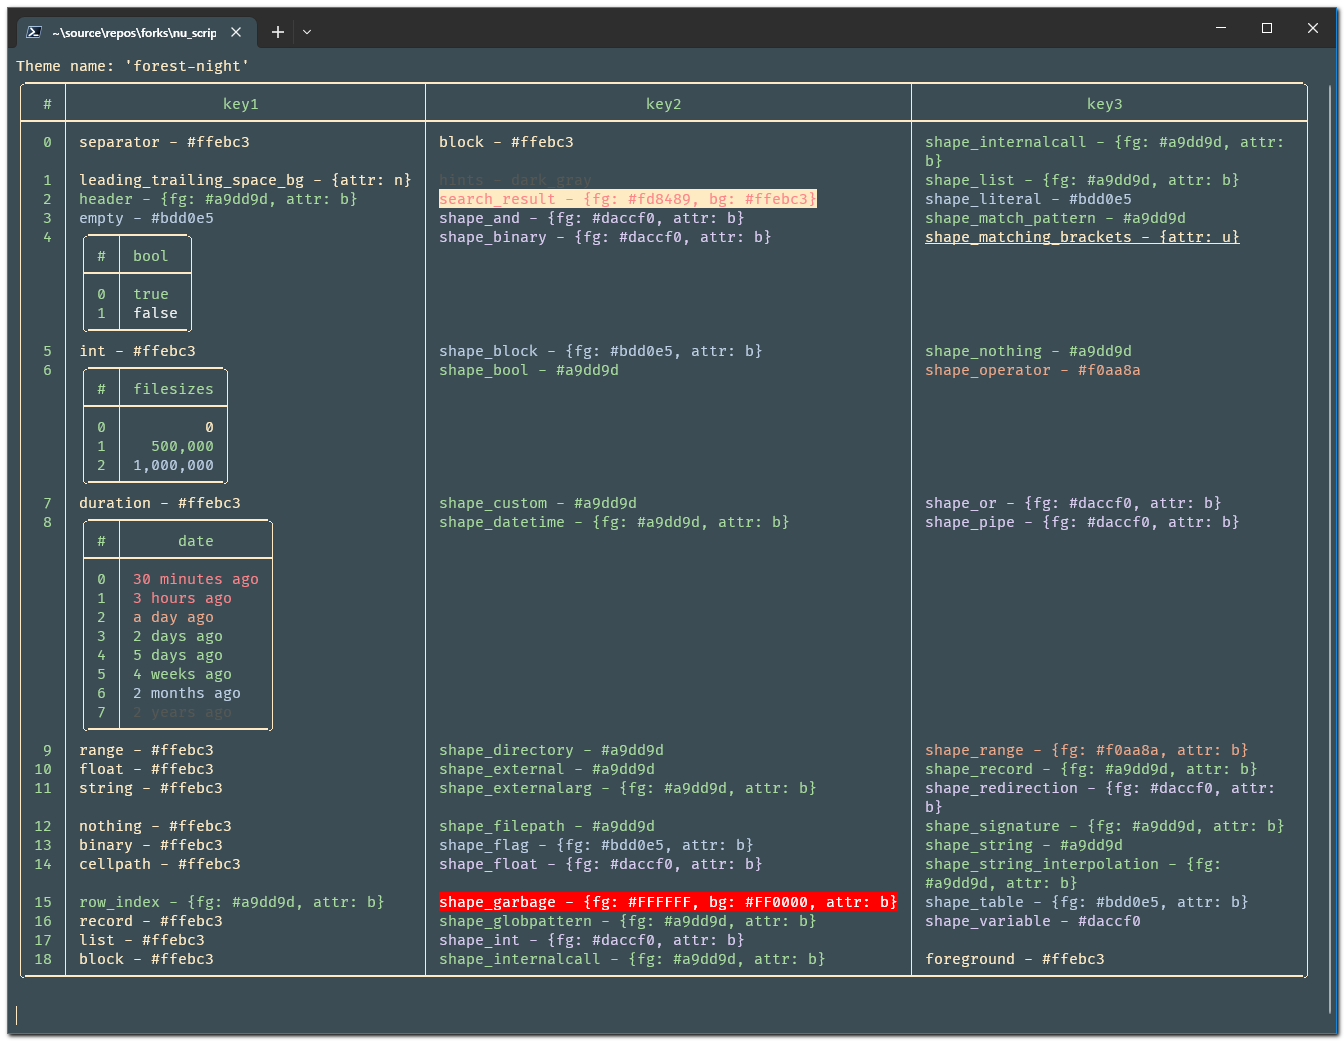Viewport: 1344px width, 1041px height.
Task: Click 'leading_trailing_space_bg - {attr: n}' entry
Action: pyautogui.click(x=246, y=180)
